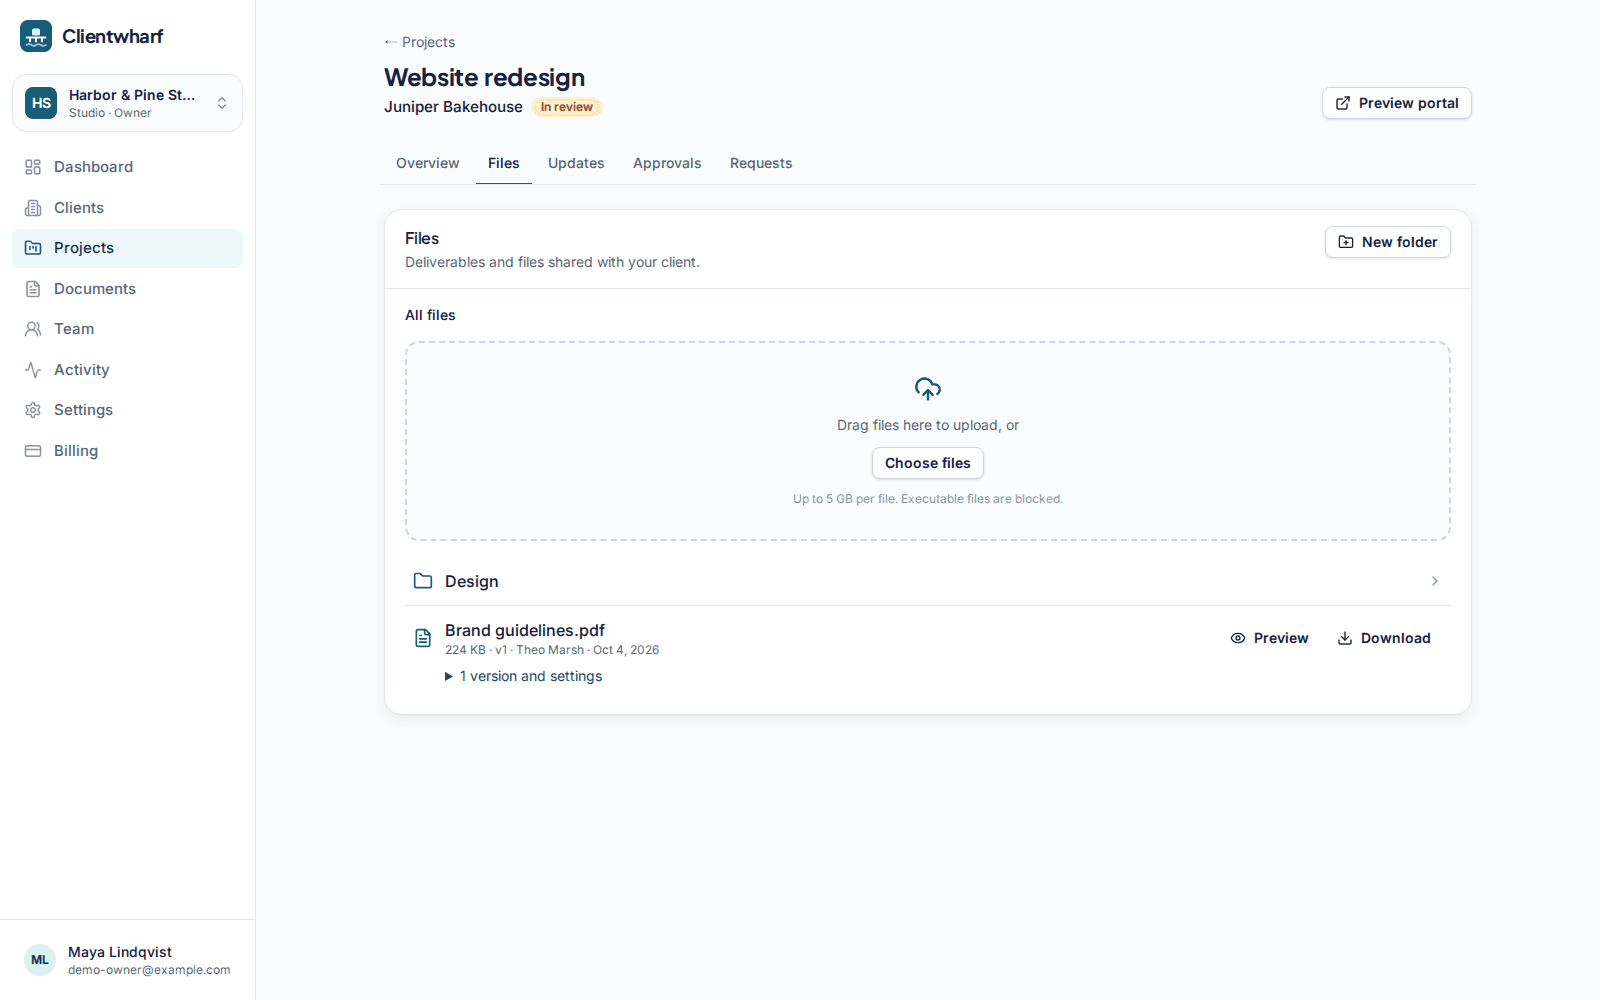Click the Choose files button
The width and height of the screenshot is (1600, 1000).
click(x=928, y=463)
